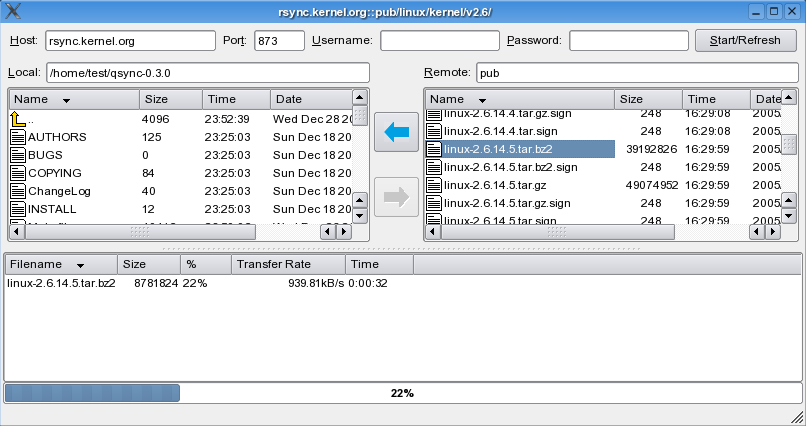
Task: Sort local list by Date column header
Action: [311, 99]
